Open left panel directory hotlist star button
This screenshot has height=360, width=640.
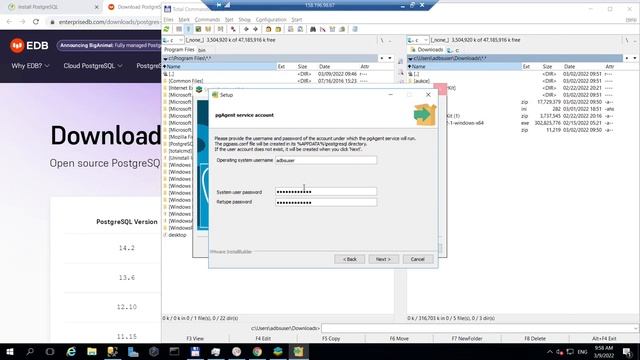pos(382,58)
